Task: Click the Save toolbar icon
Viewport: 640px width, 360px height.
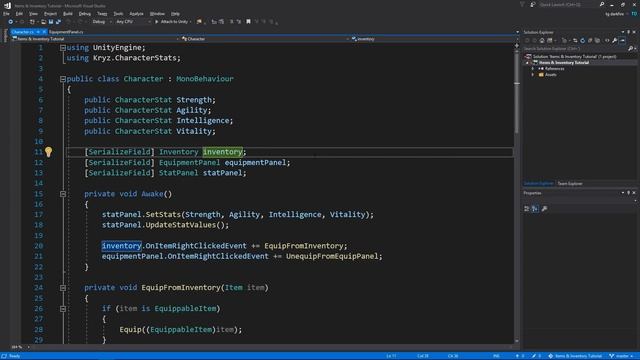Action: pyautogui.click(x=51, y=22)
